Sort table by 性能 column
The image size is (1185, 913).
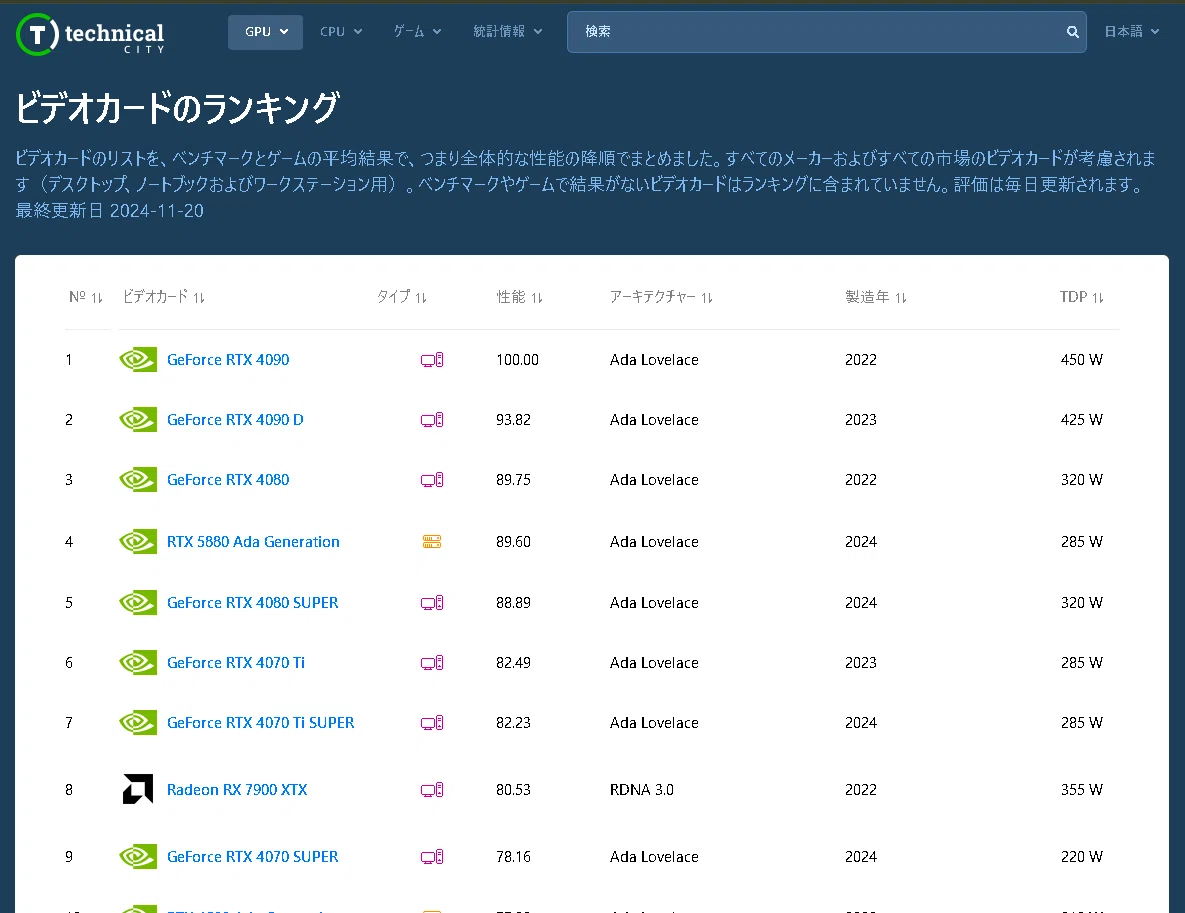(519, 297)
